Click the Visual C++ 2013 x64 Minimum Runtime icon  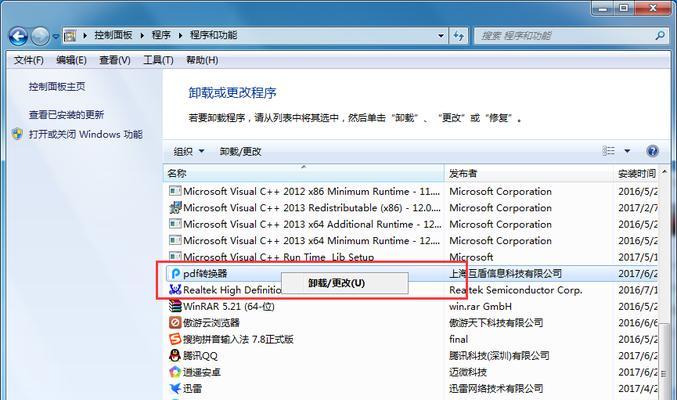coord(175,240)
